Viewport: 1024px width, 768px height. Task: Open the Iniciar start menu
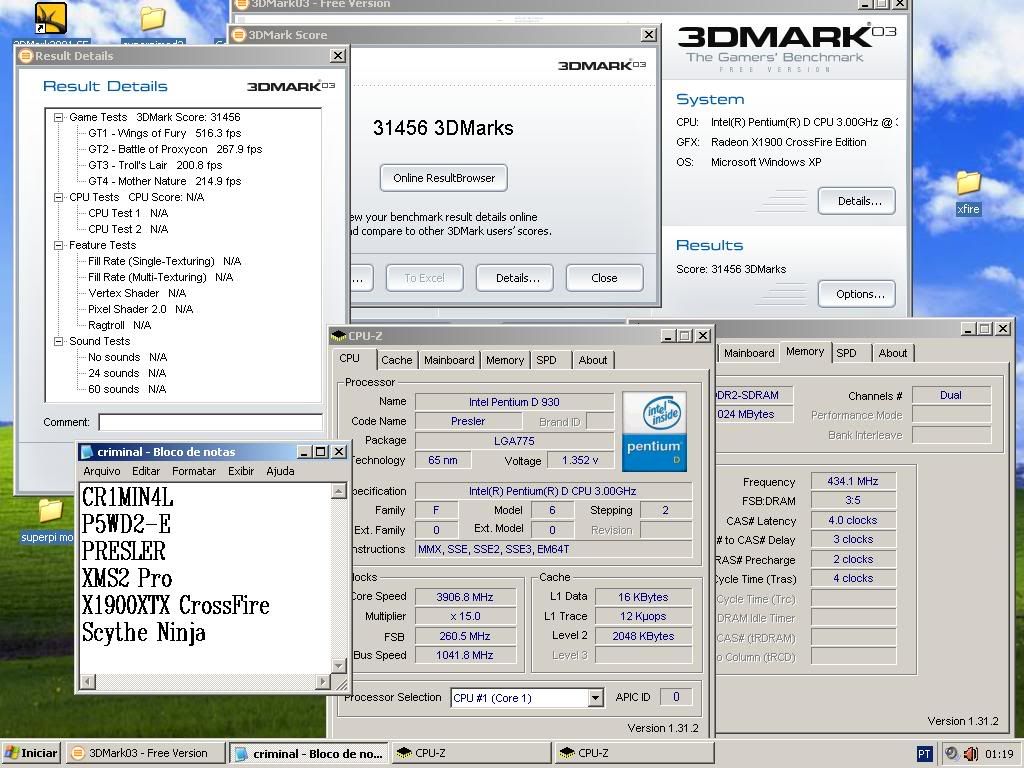31,753
